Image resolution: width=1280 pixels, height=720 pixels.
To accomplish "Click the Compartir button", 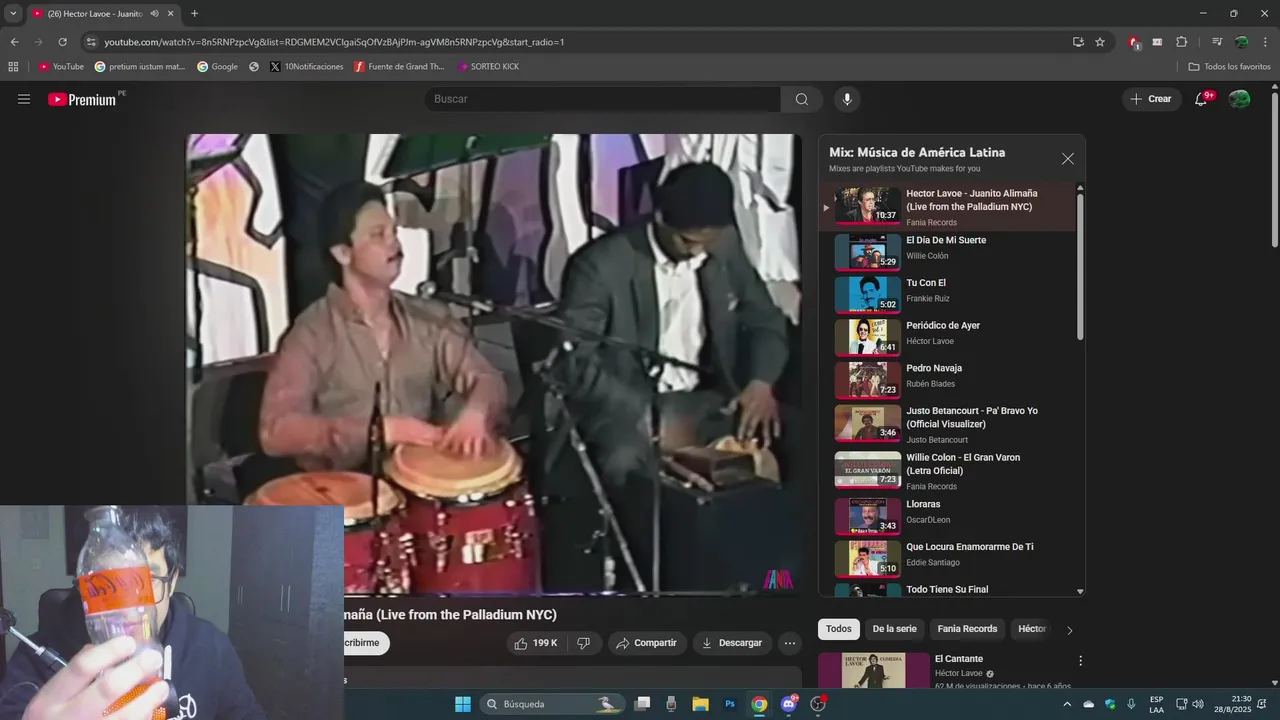I will click(x=645, y=643).
